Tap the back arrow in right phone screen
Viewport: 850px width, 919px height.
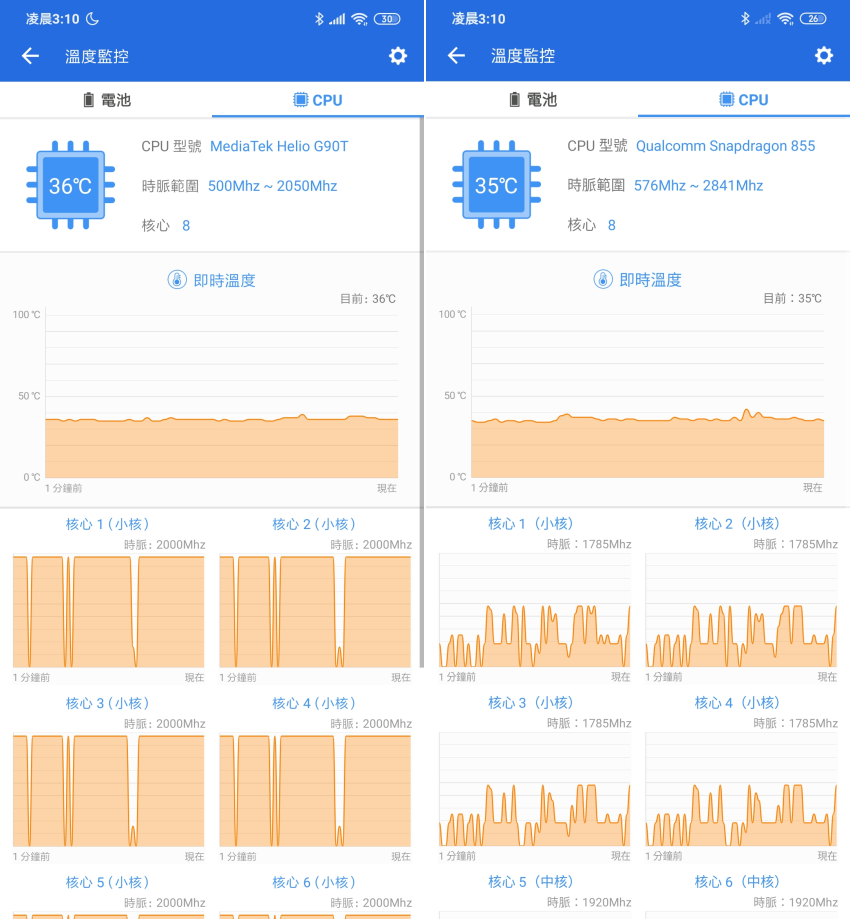tap(456, 56)
